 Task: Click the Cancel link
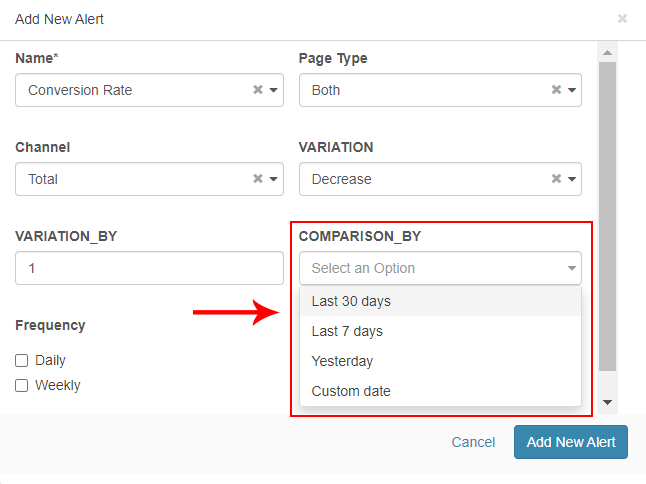(473, 442)
